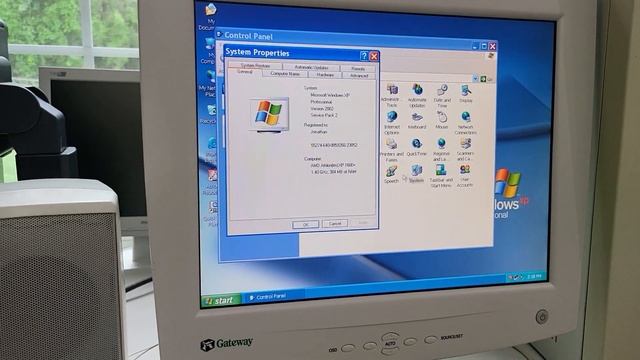Image resolution: width=640 pixels, height=360 pixels.
Task: Switch to the Advanced tab
Action: 359,76
